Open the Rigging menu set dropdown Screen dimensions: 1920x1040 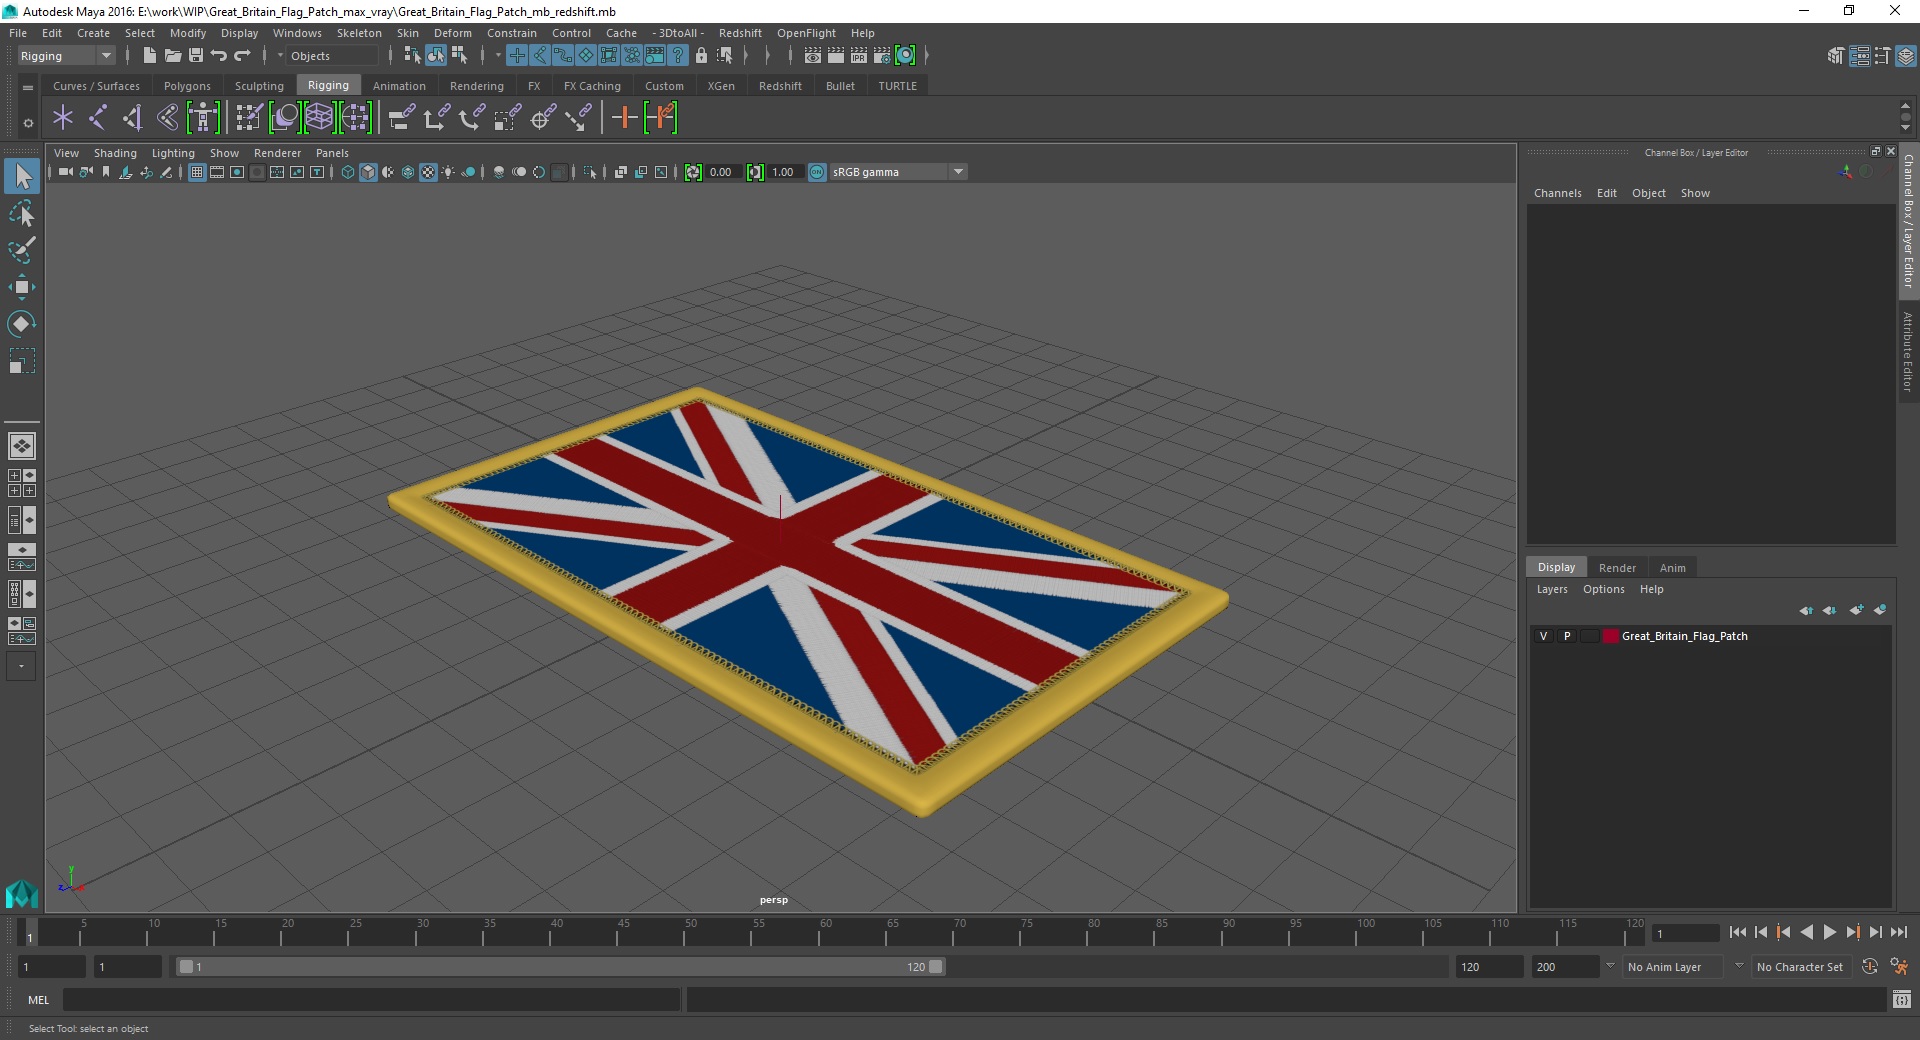click(66, 56)
